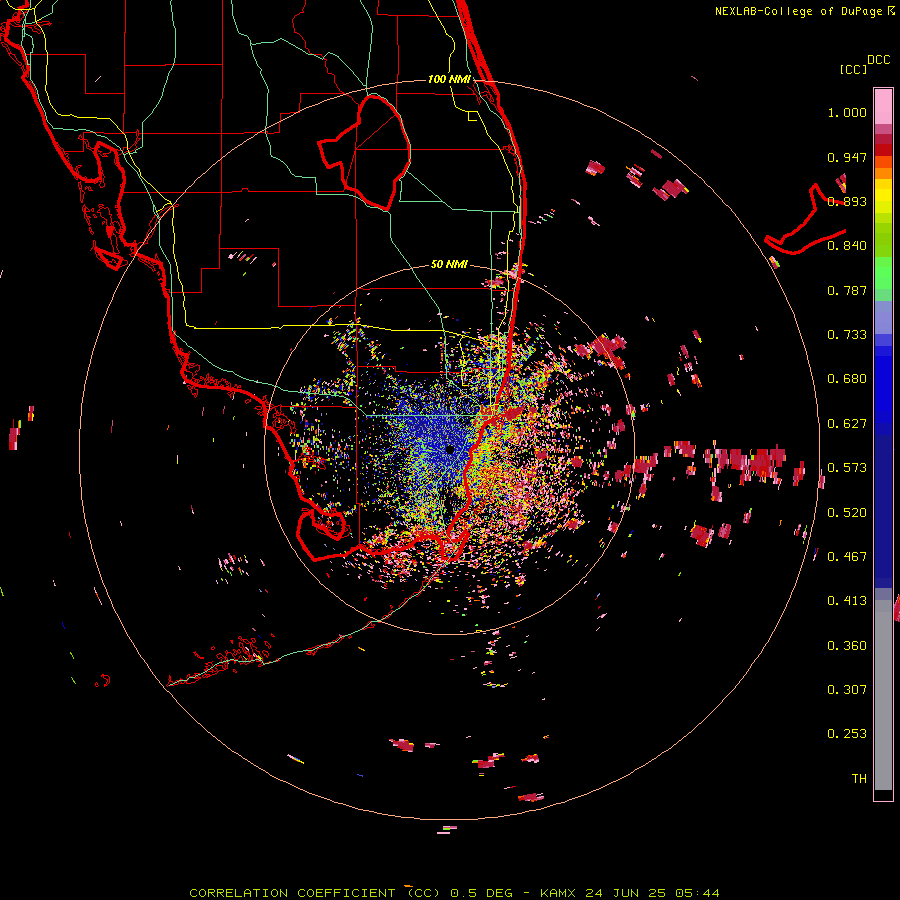Click the 0.467 scale label
This screenshot has height=900, width=900.
click(x=847, y=557)
